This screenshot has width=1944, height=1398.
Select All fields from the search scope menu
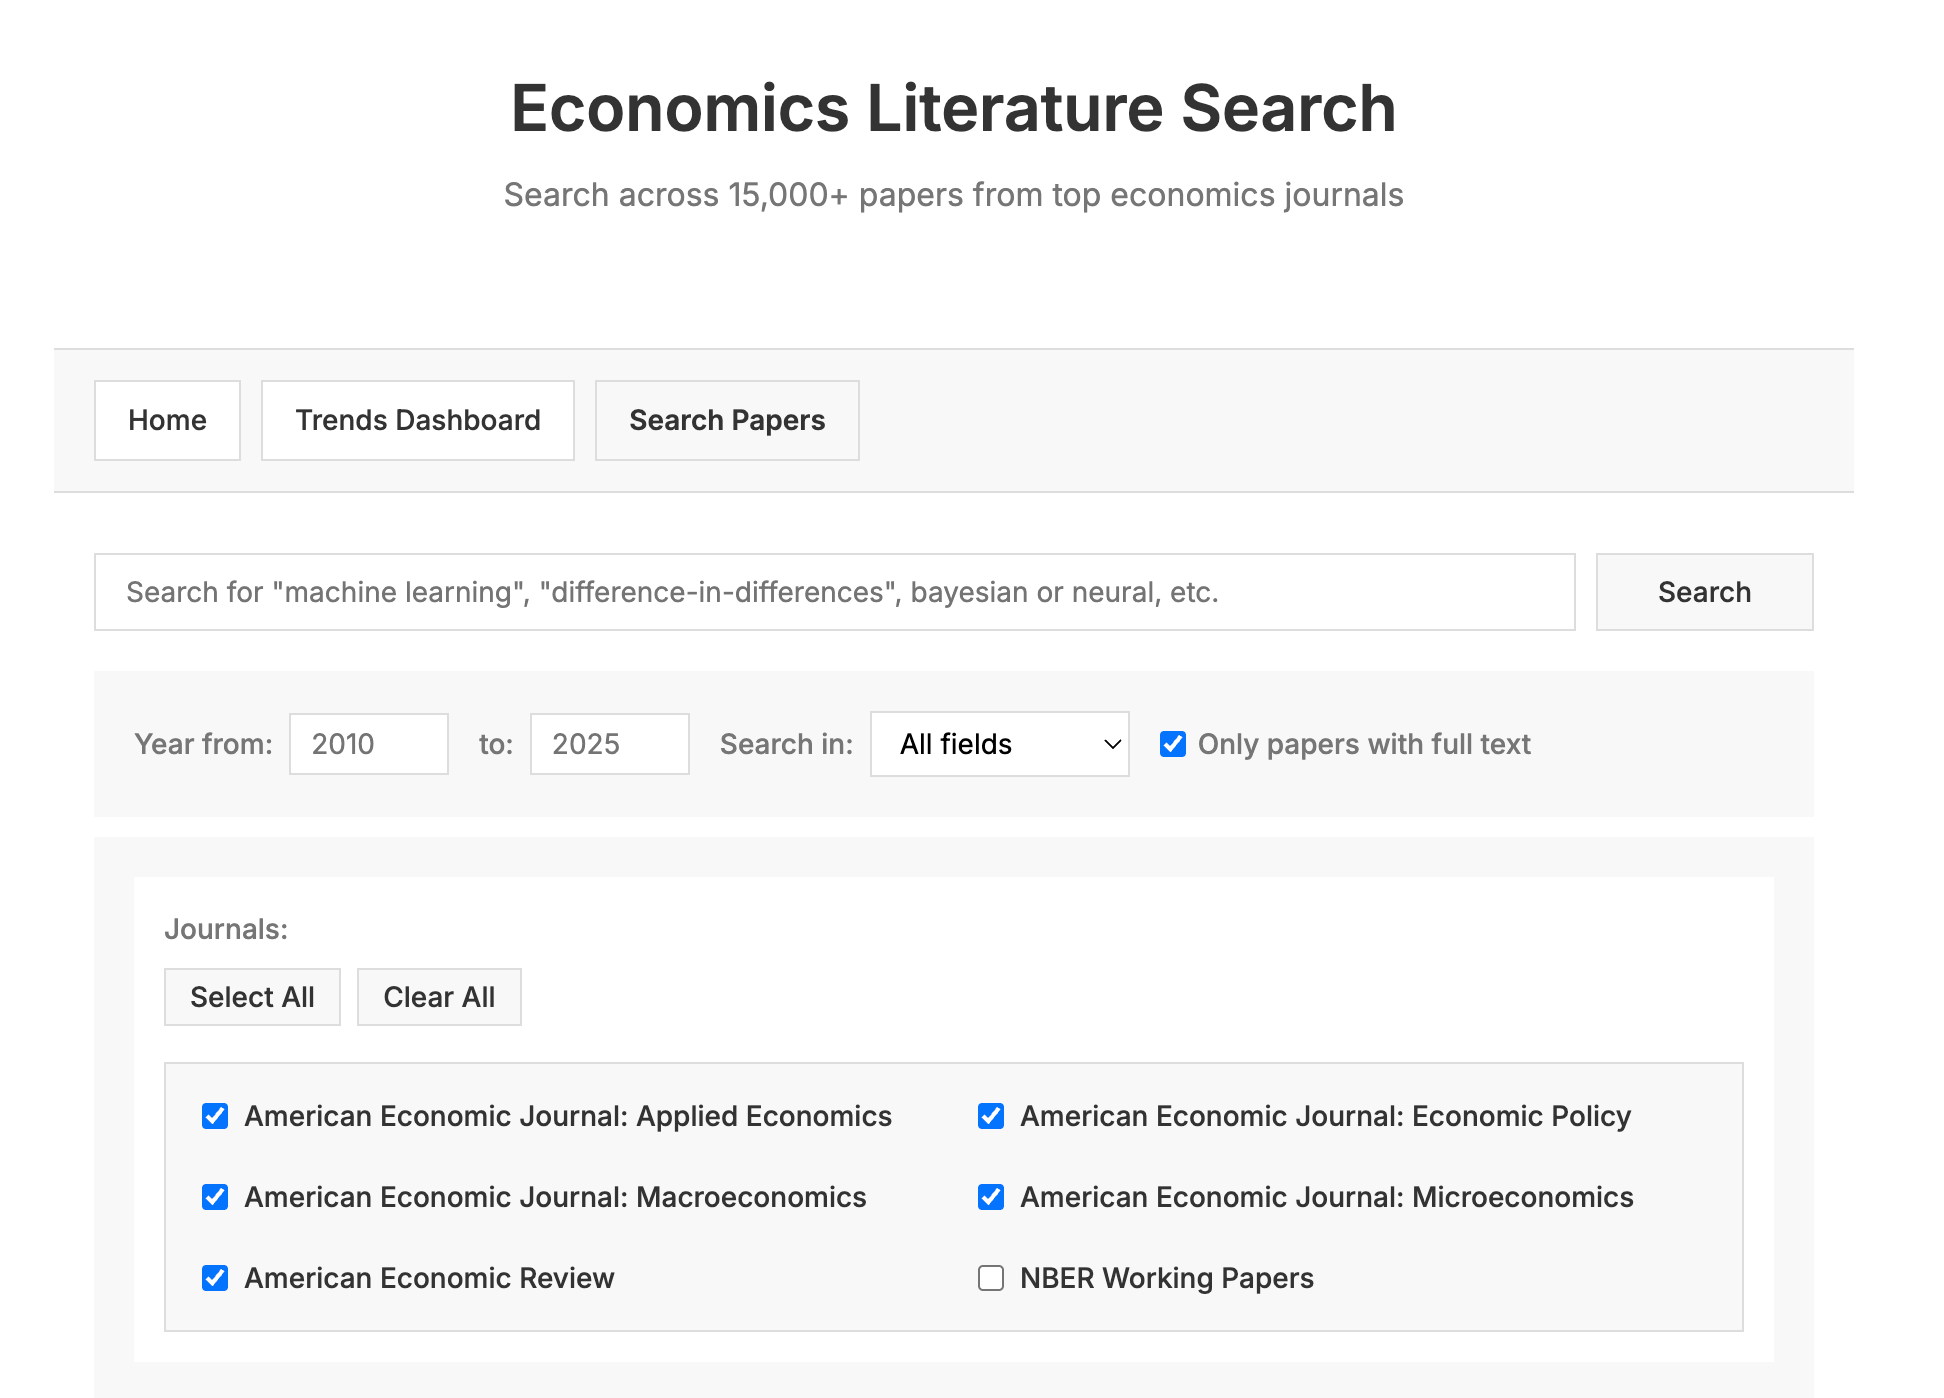(x=998, y=744)
